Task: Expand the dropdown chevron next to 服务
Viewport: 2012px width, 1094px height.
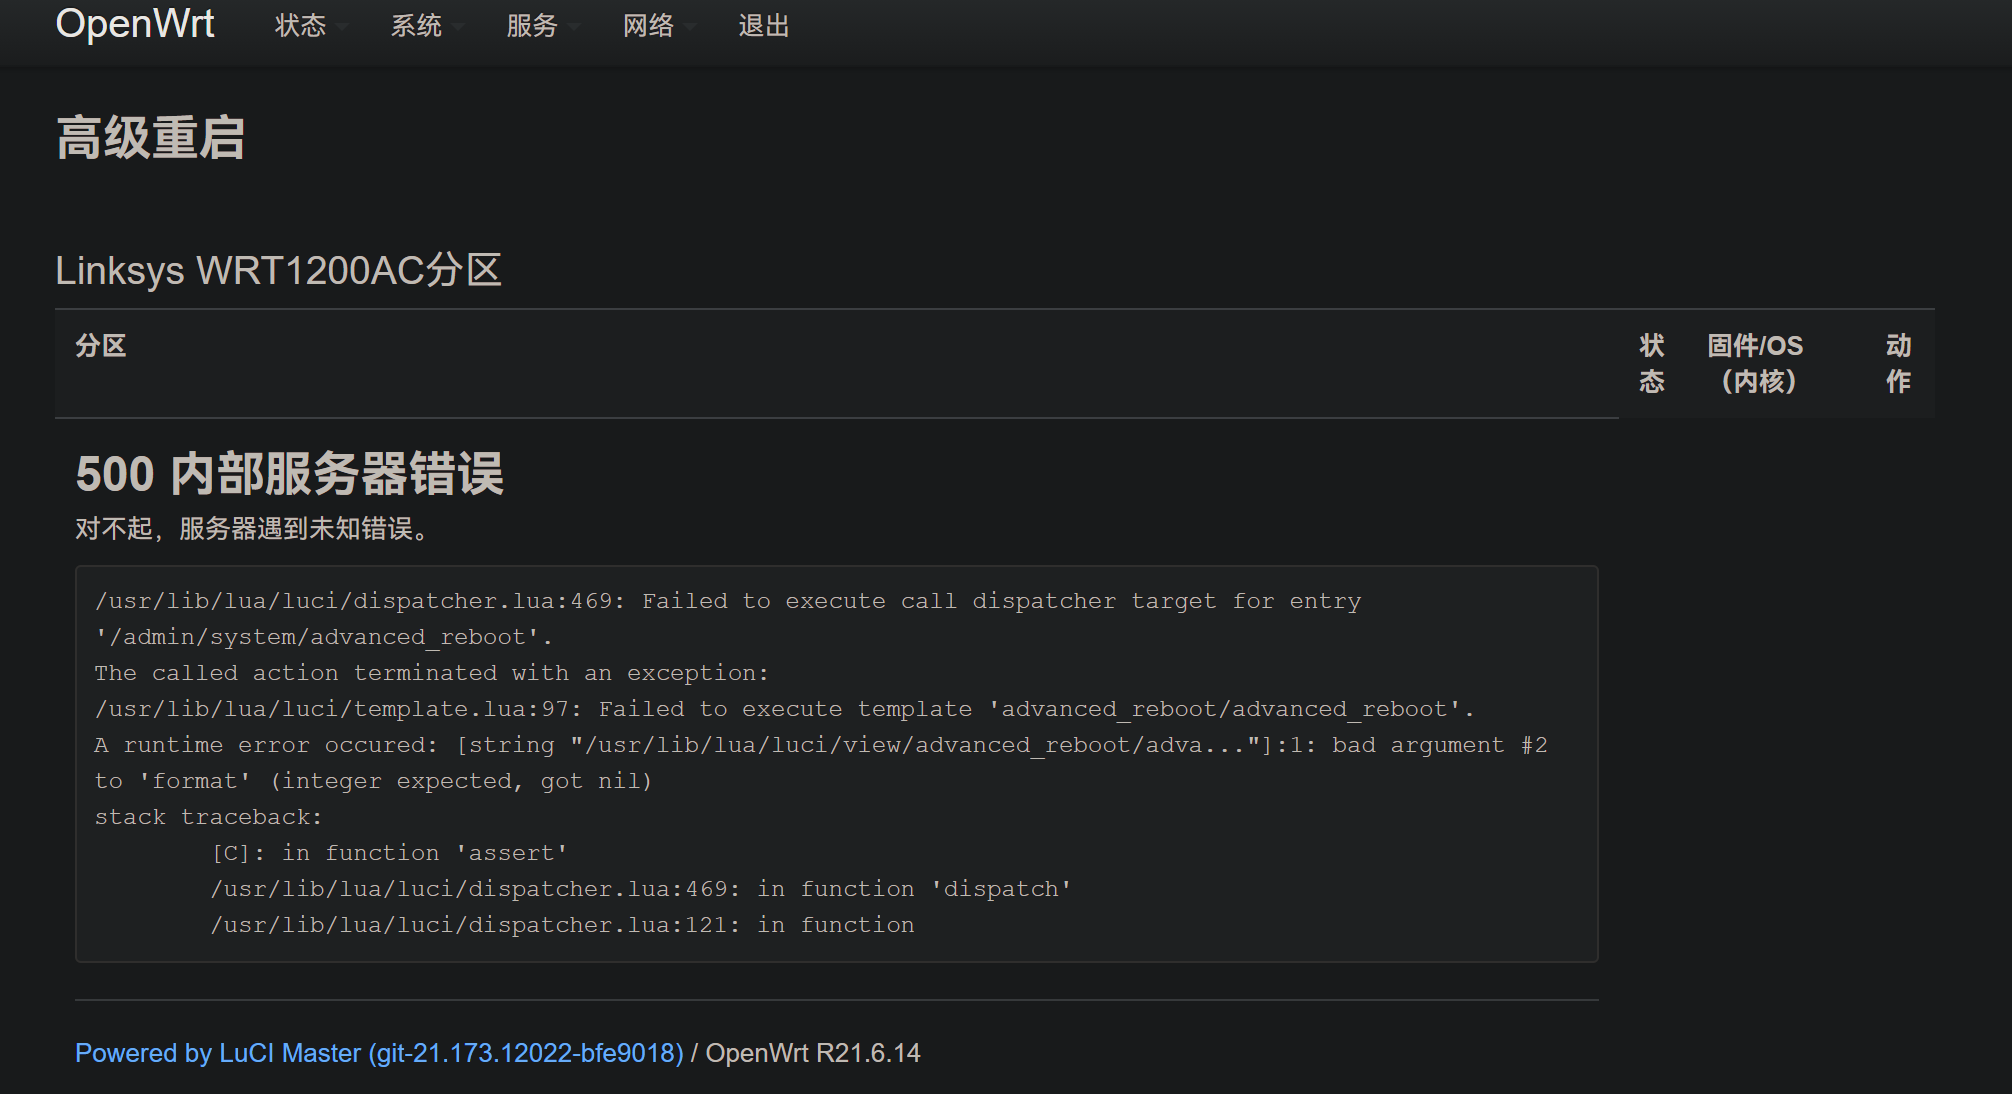Action: pyautogui.click(x=573, y=30)
